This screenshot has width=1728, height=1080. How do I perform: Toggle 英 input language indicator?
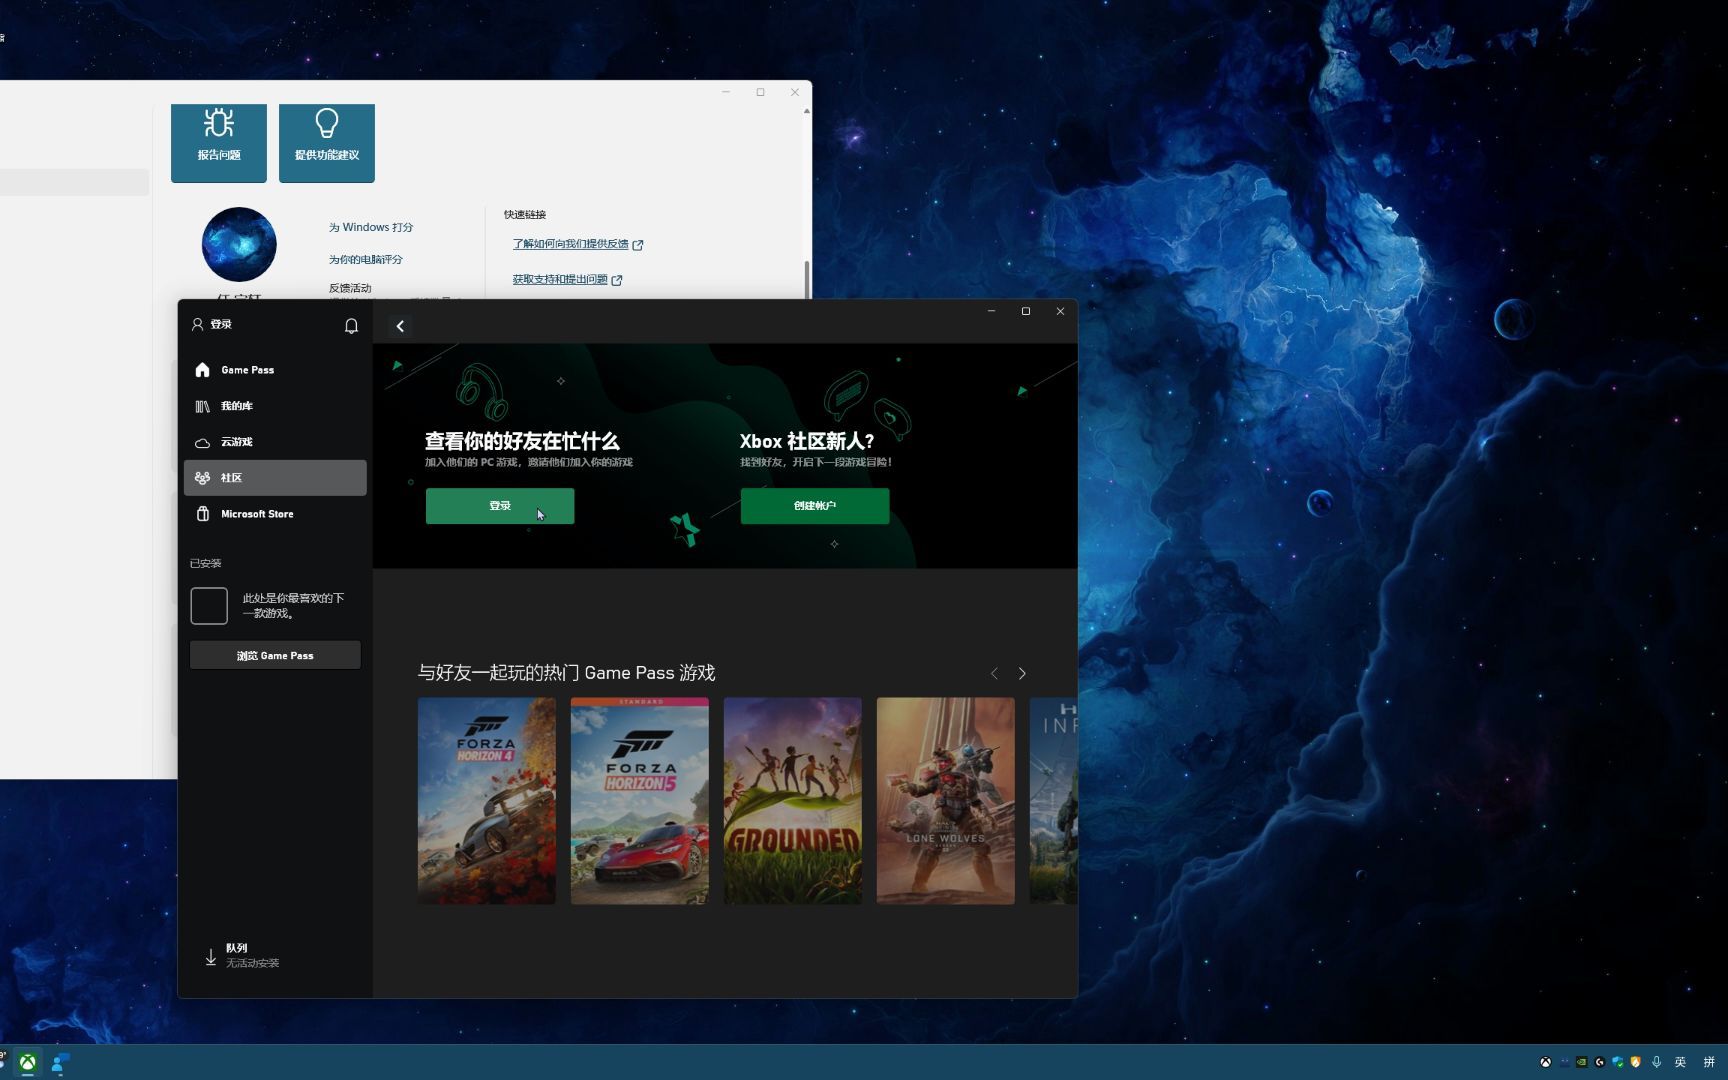(x=1681, y=1062)
